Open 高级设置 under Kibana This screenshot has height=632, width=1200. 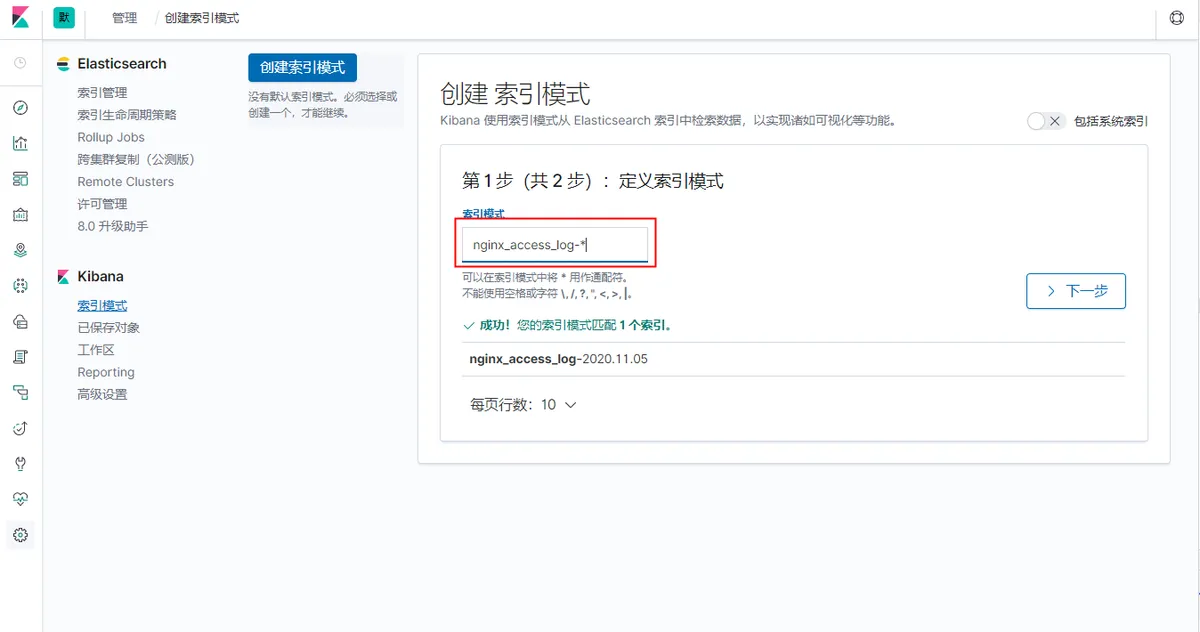pos(102,394)
